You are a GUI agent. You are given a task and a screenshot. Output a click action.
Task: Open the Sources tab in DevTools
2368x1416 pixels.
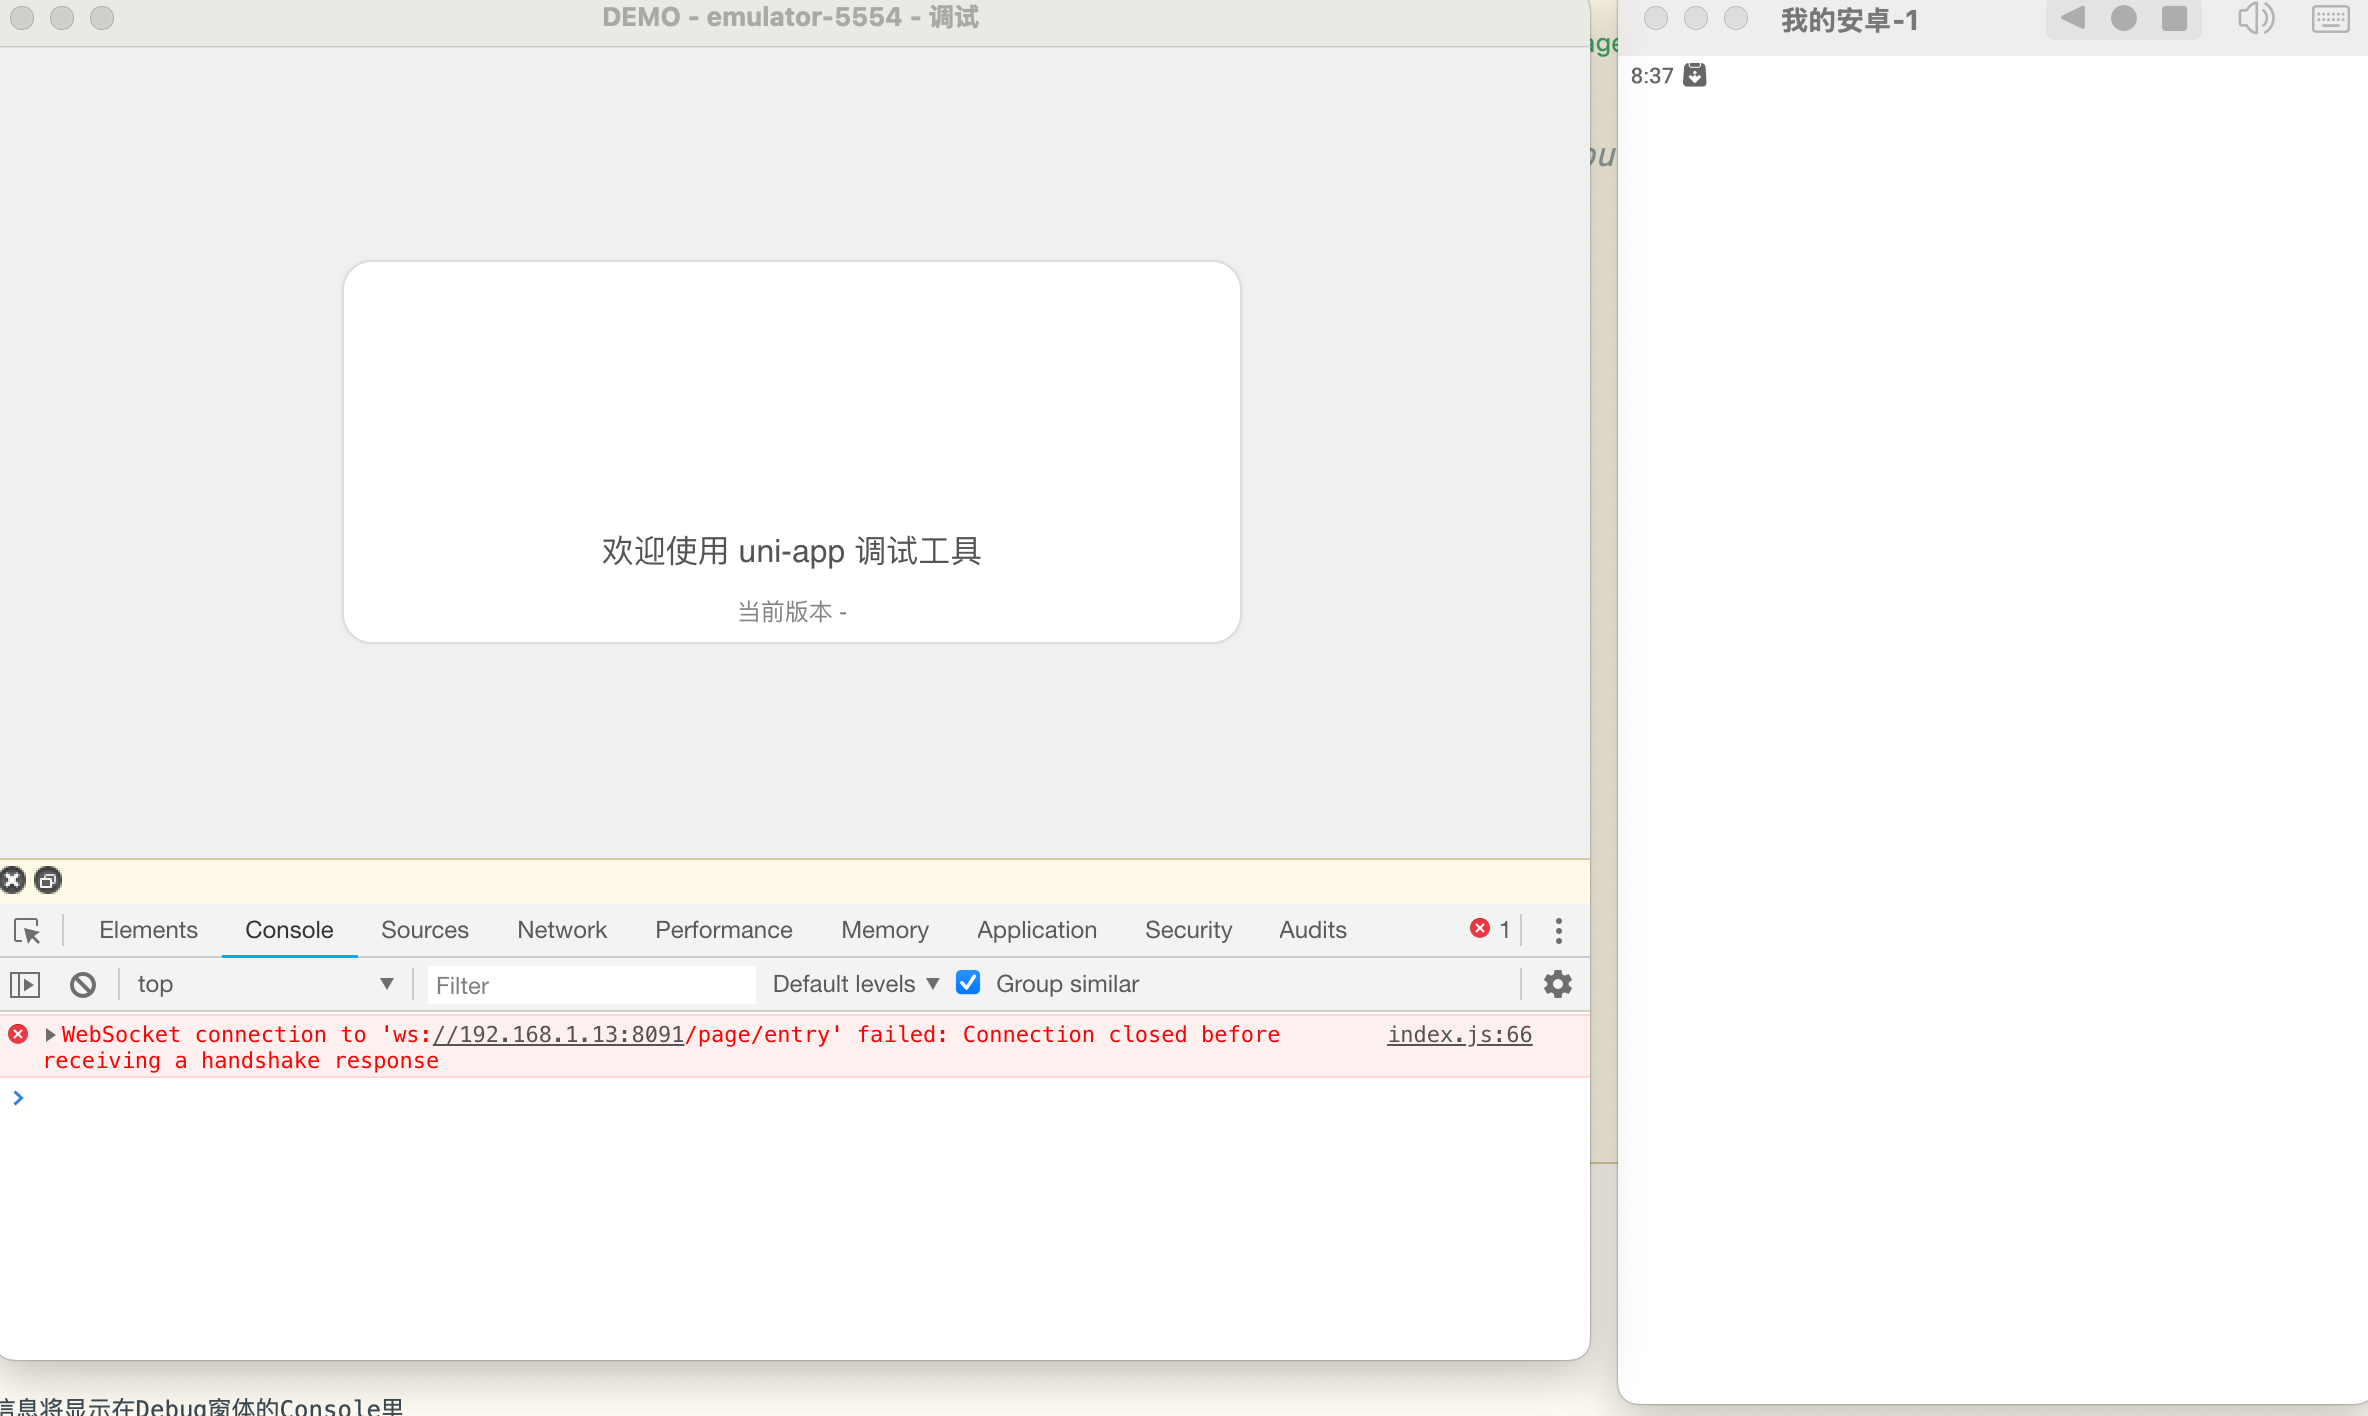pyautogui.click(x=423, y=929)
